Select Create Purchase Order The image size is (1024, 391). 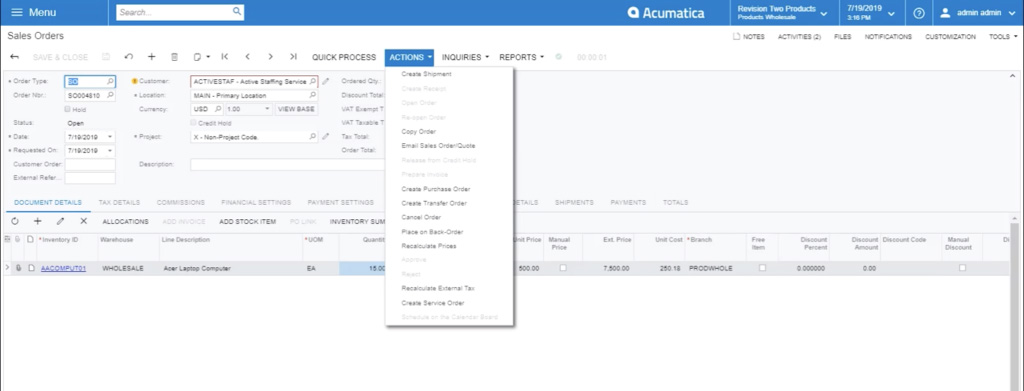tap(436, 189)
